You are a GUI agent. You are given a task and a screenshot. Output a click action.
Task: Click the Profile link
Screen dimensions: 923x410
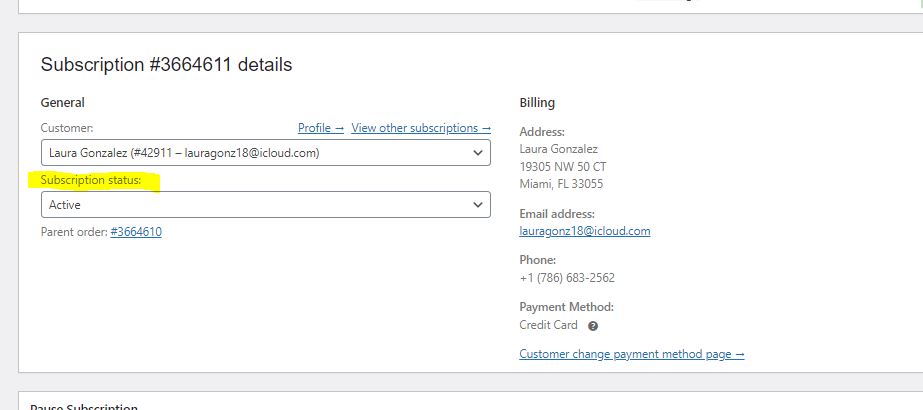[x=321, y=128]
